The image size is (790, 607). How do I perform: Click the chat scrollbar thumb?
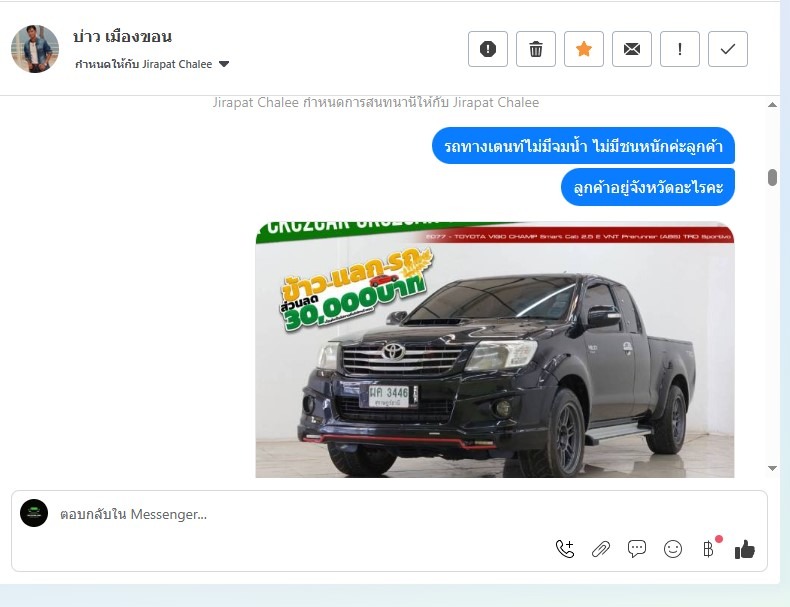(772, 177)
